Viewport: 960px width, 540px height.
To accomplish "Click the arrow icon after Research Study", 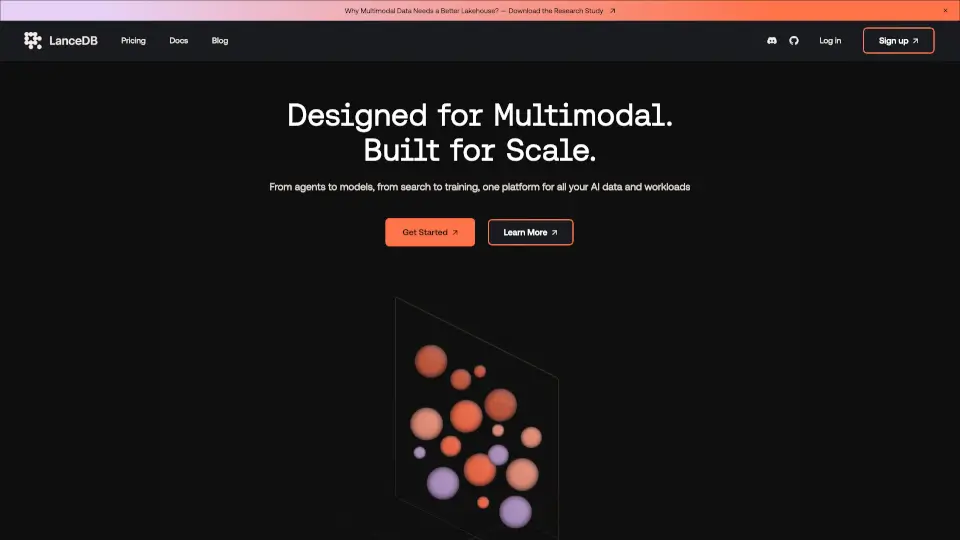I will click(612, 11).
